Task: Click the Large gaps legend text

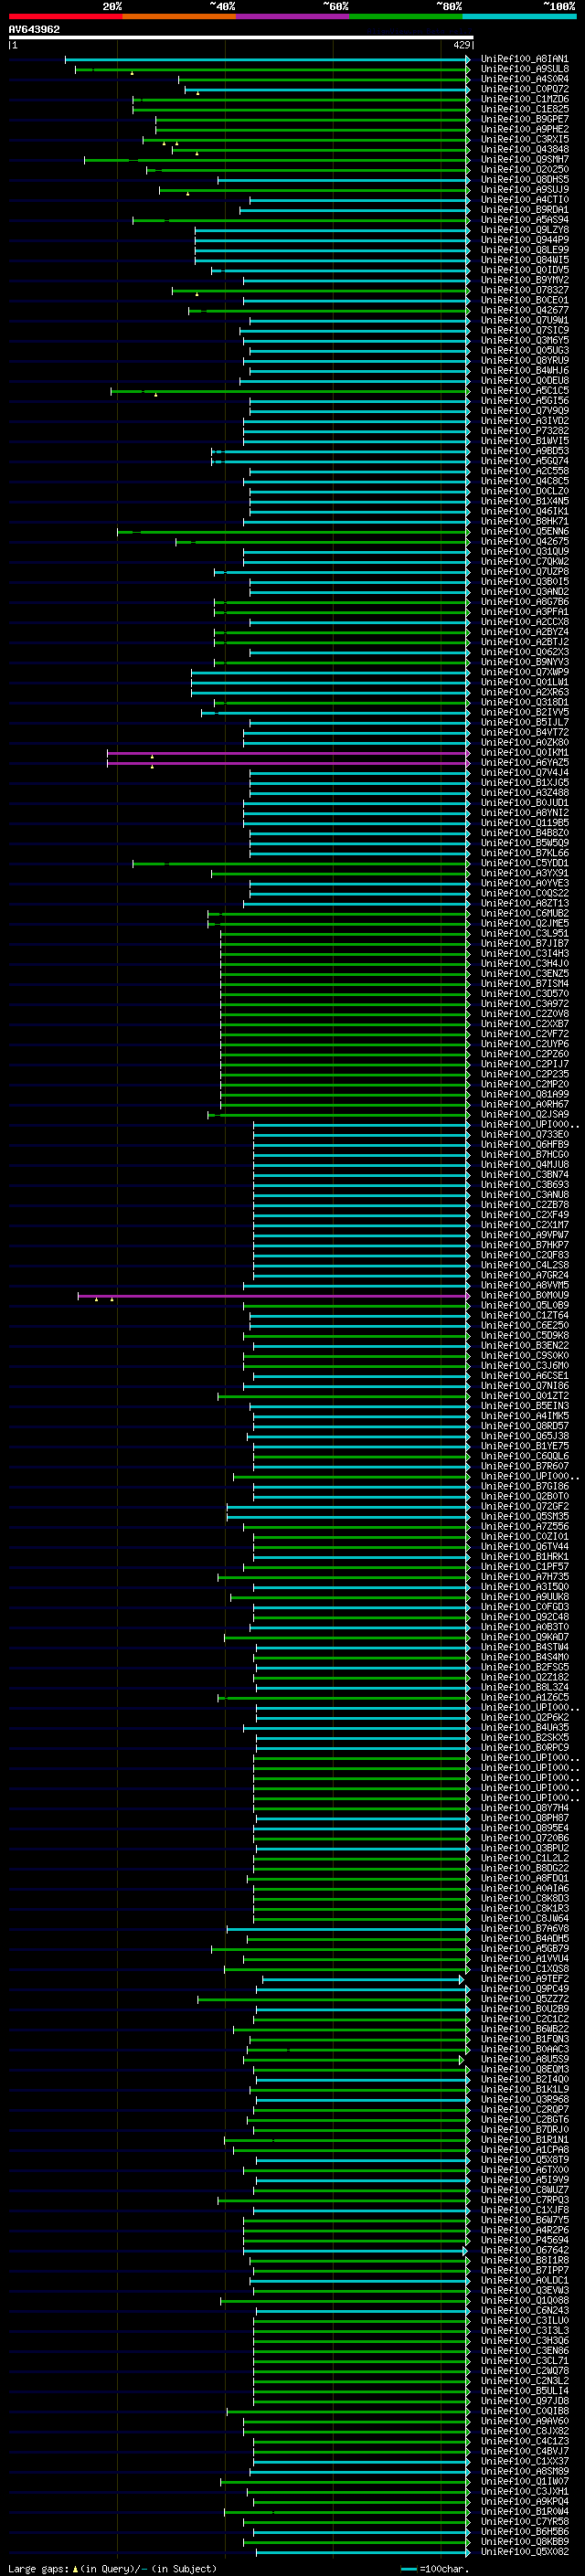Action: point(112,2569)
